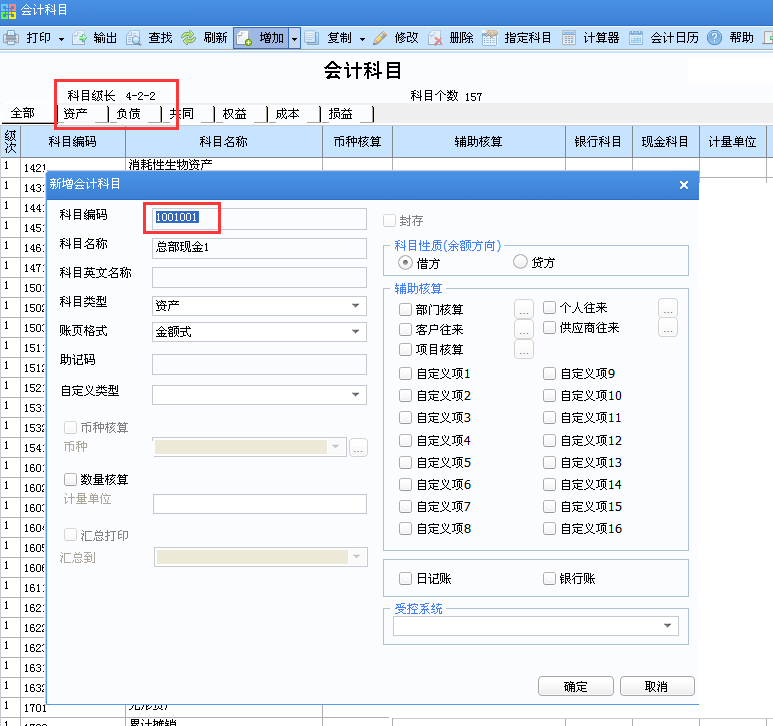Screen dimensions: 773x726
Task: Click the ellipsis button beside 部门核算
Action: click(x=524, y=310)
